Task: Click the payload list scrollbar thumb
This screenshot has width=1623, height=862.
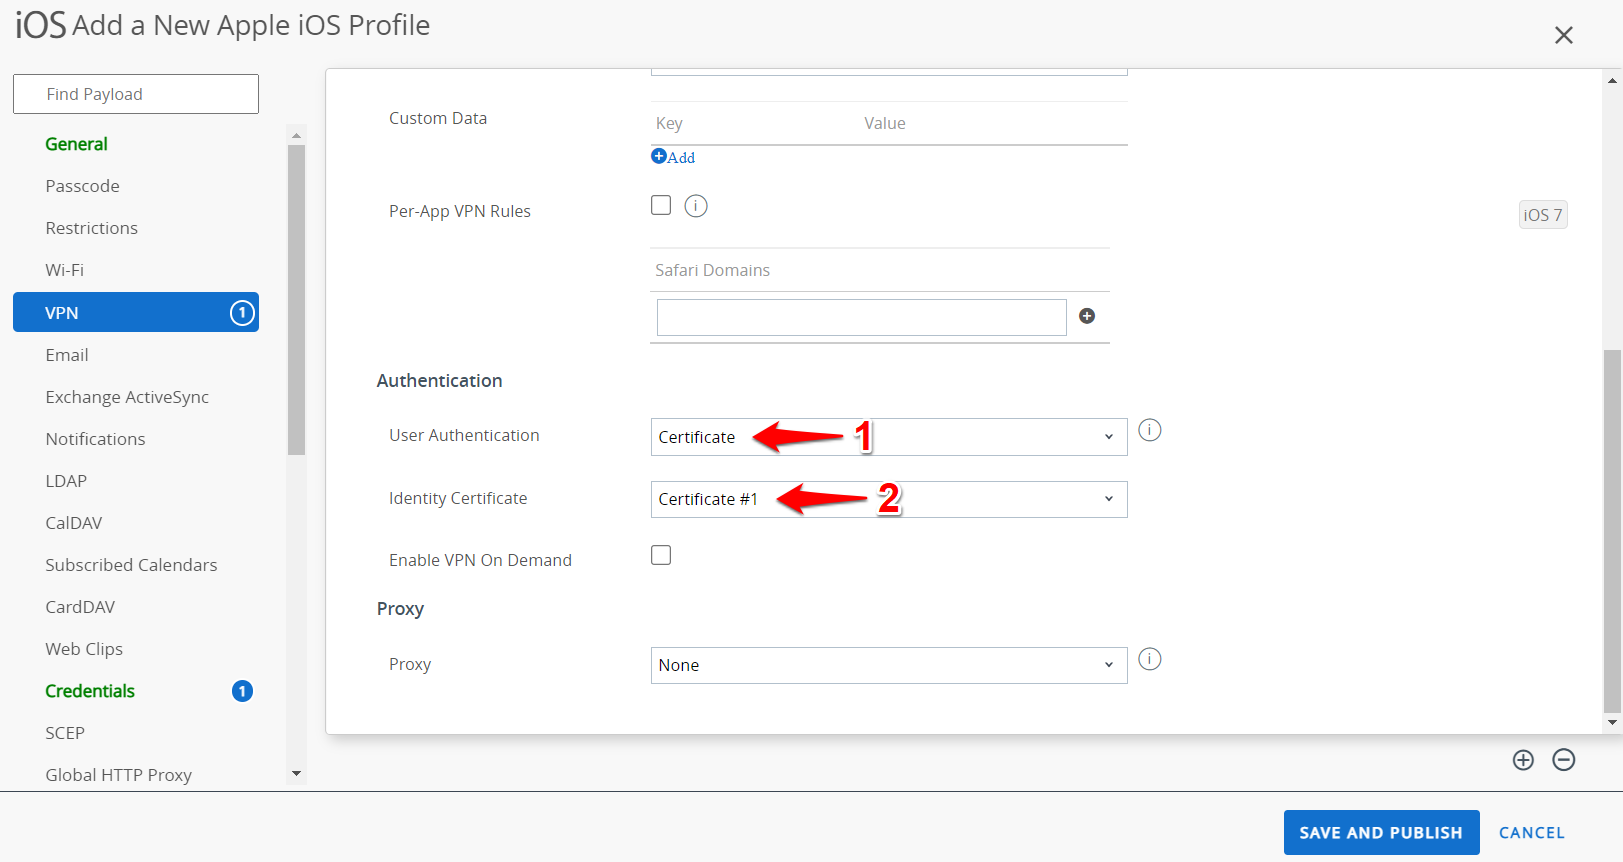Action: 296,300
